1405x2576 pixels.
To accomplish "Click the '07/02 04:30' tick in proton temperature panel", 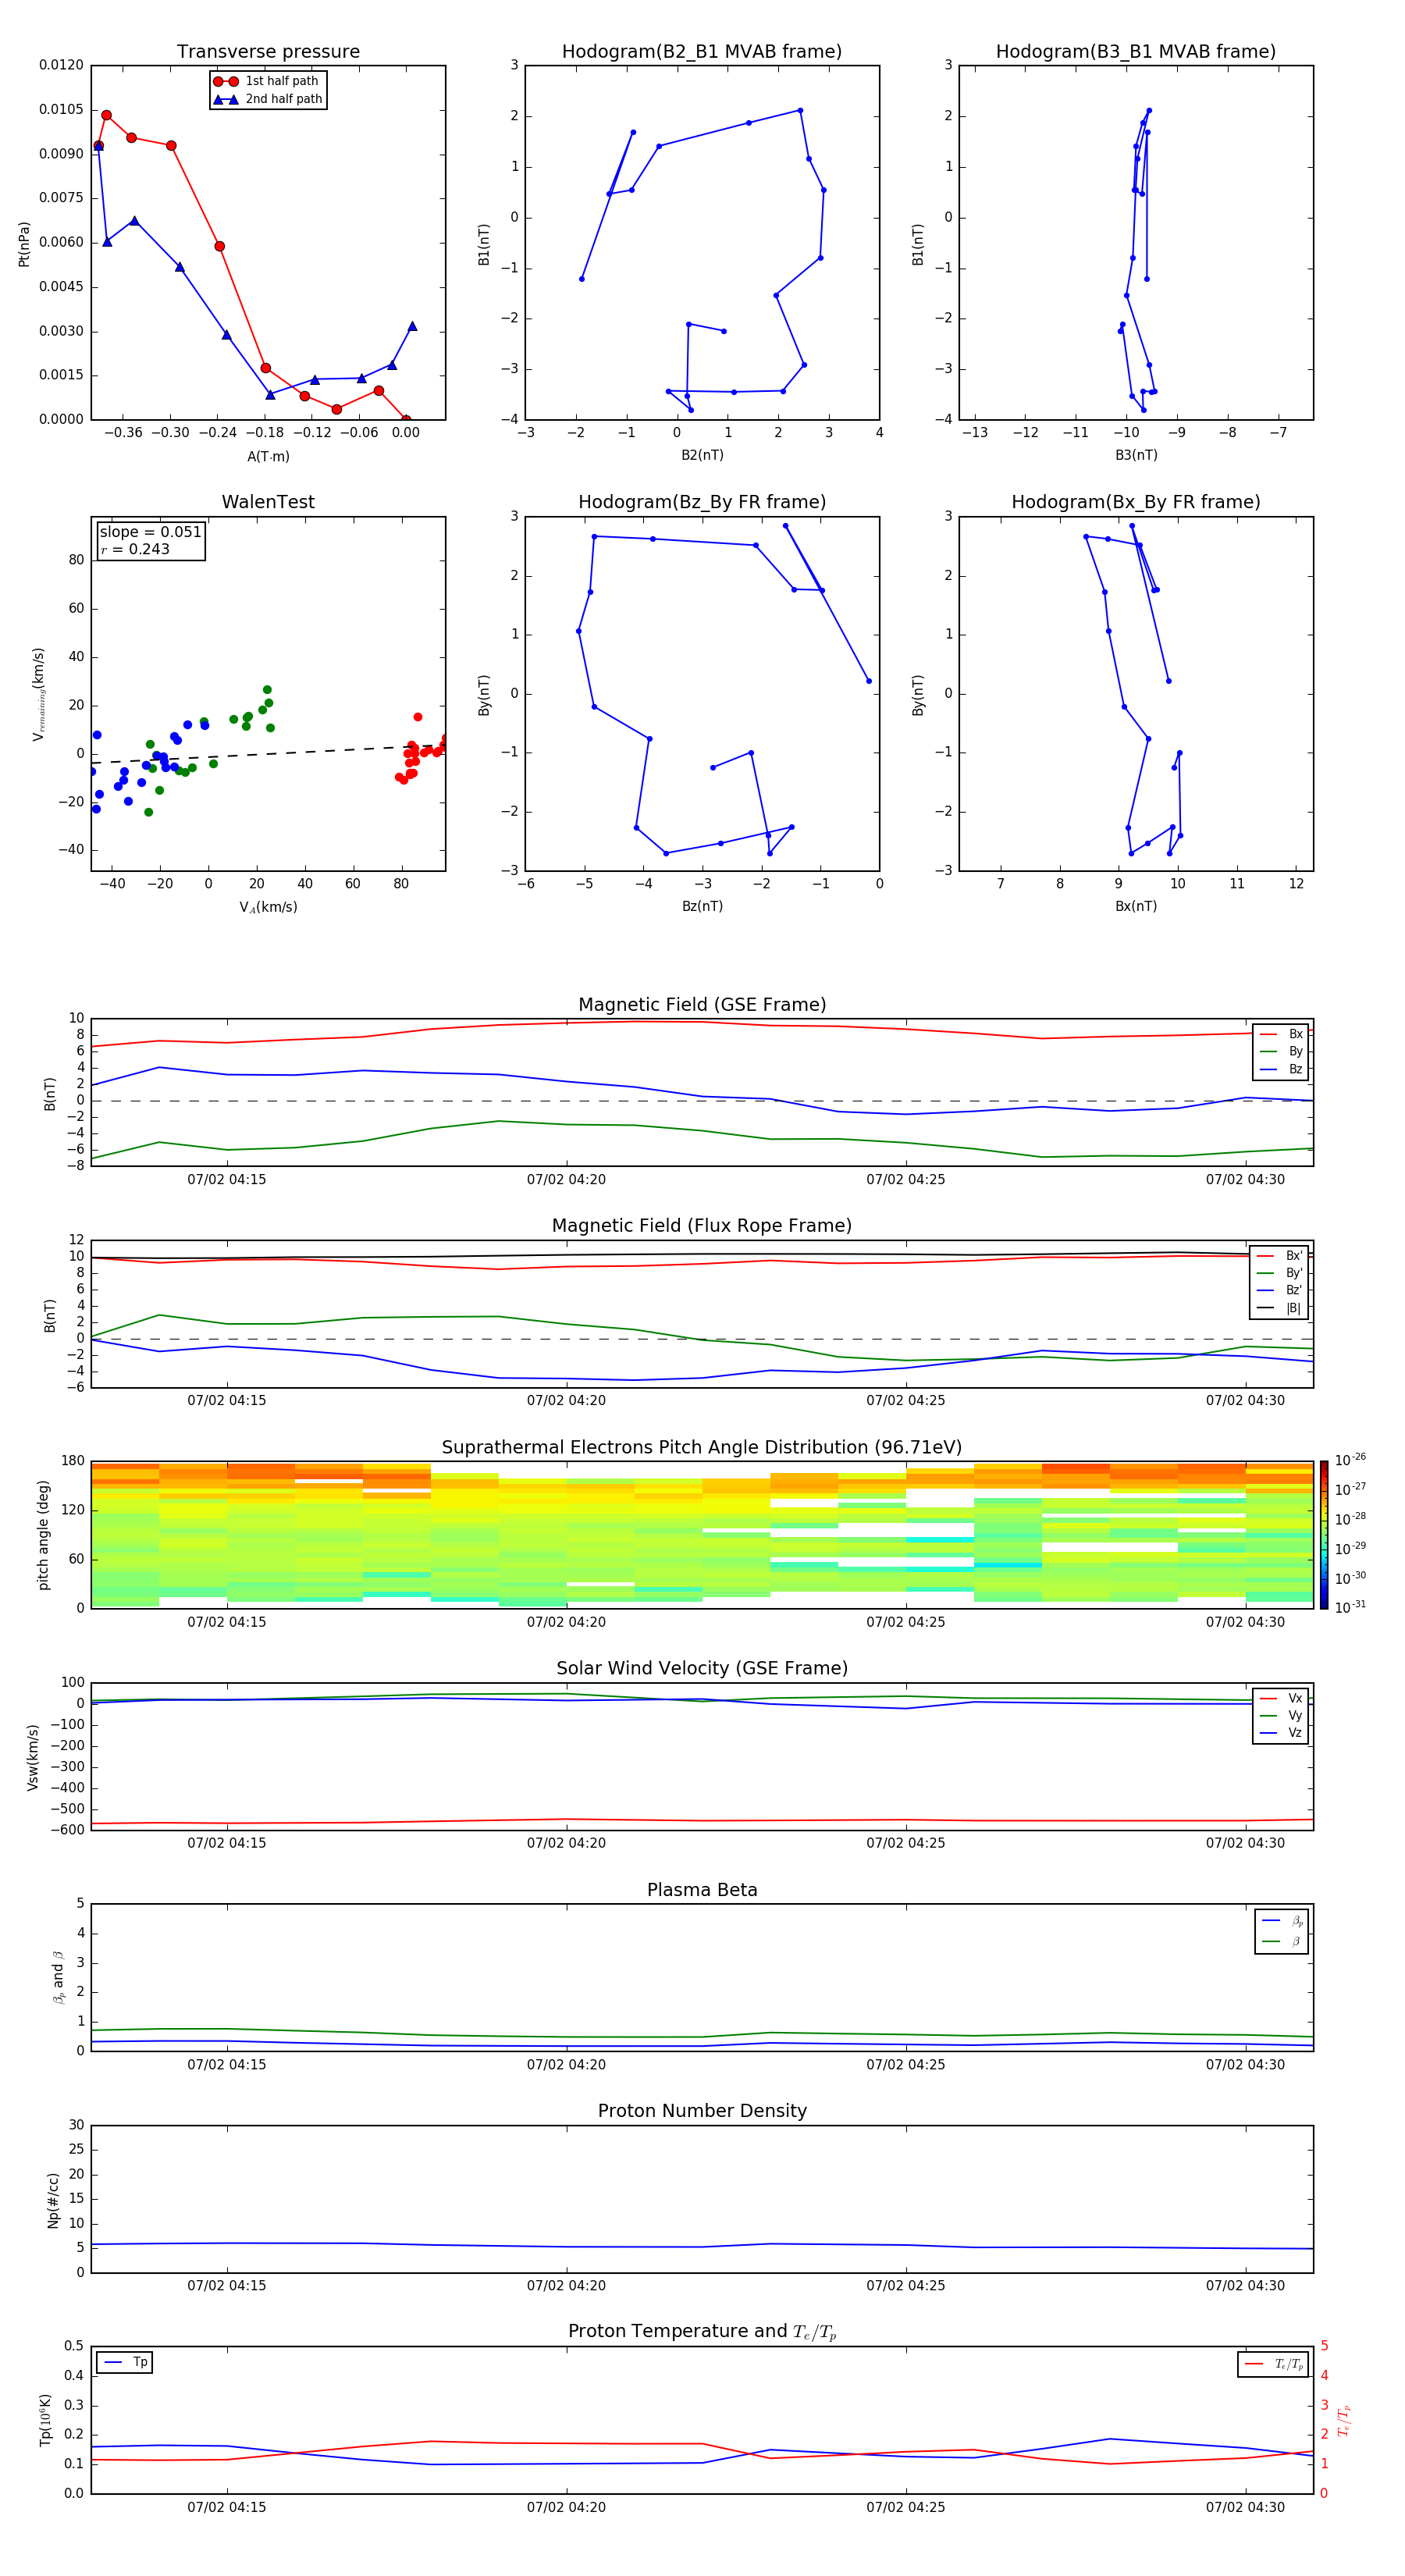I will pyautogui.click(x=1245, y=2507).
